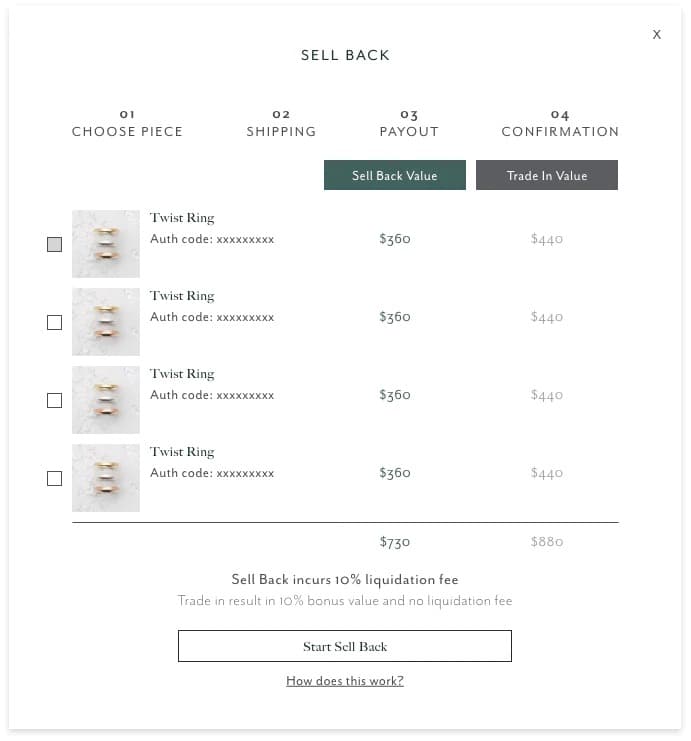Jump to step 02 Shipping
Screen dimensions: 691x741
tap(281, 123)
